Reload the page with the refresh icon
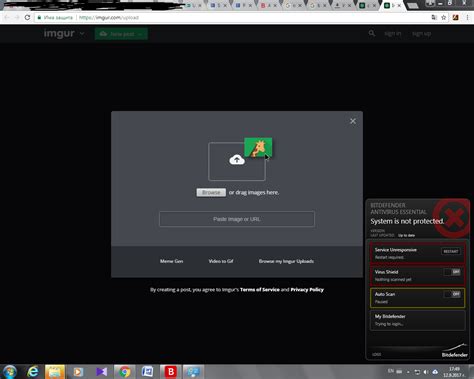 coord(27,17)
